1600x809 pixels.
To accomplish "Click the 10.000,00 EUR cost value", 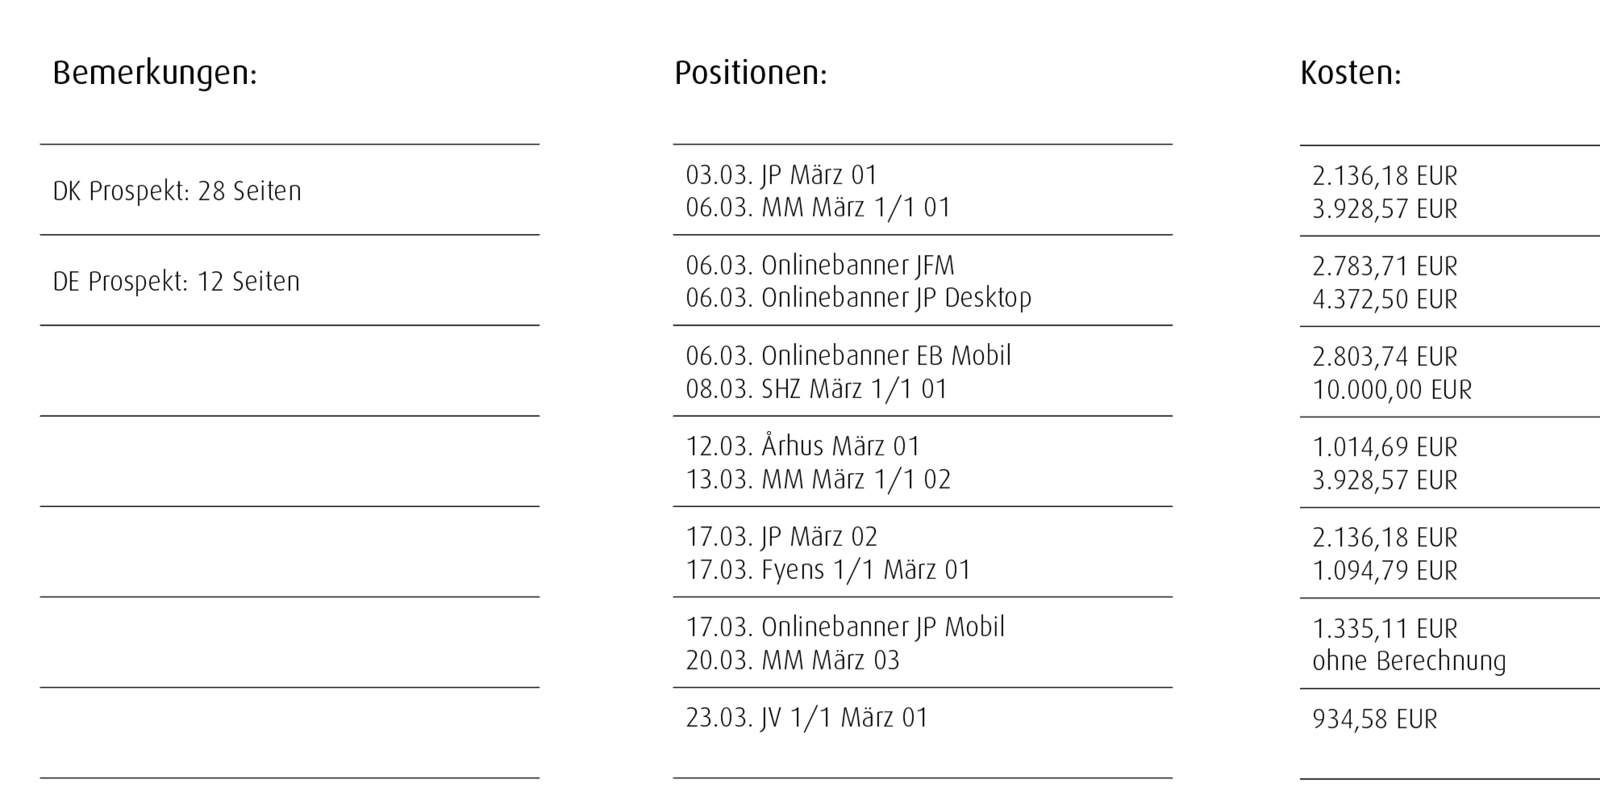I will [1392, 390].
